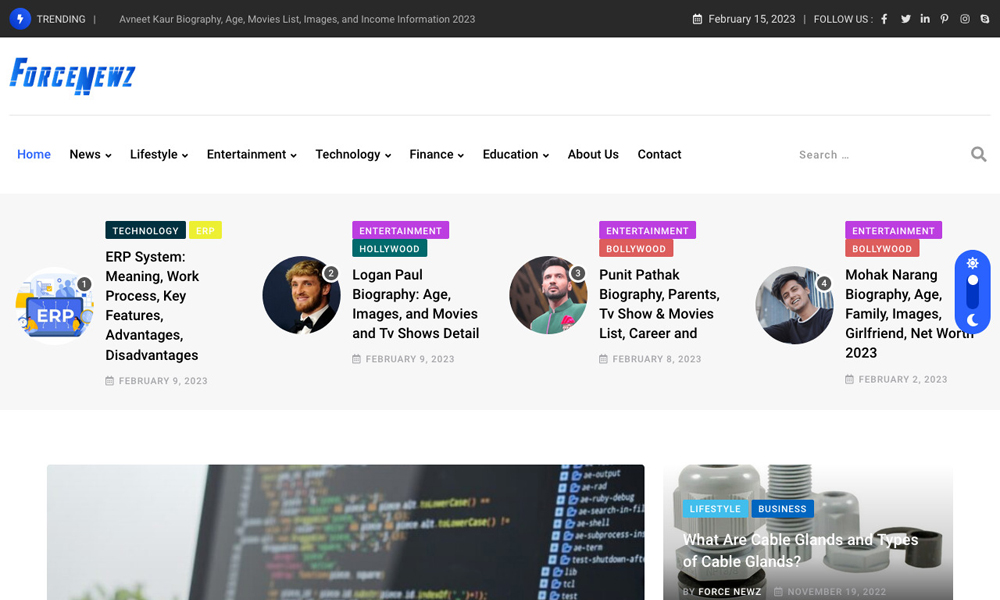Expand the Entertainment dropdown menu
This screenshot has width=1000, height=600.
pos(251,154)
